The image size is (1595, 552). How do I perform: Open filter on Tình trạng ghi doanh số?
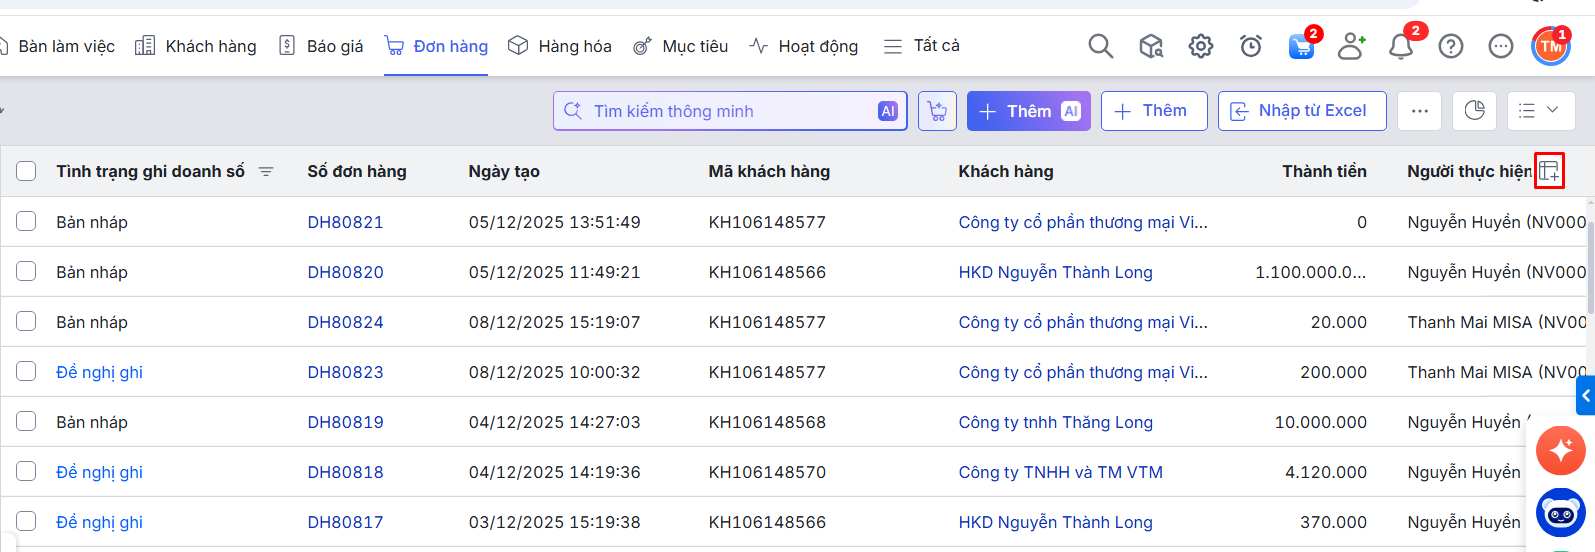tap(266, 171)
